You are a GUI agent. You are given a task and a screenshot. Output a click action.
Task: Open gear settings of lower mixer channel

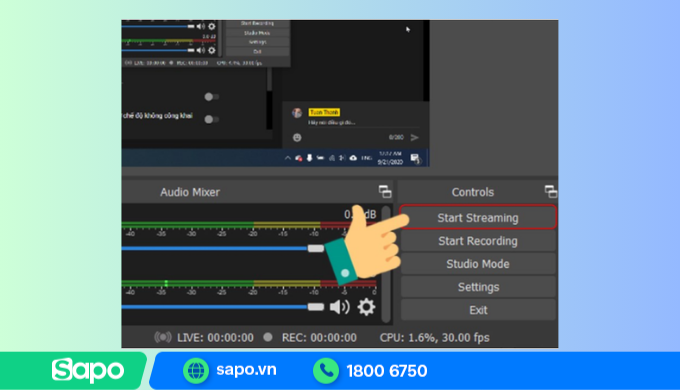point(366,307)
